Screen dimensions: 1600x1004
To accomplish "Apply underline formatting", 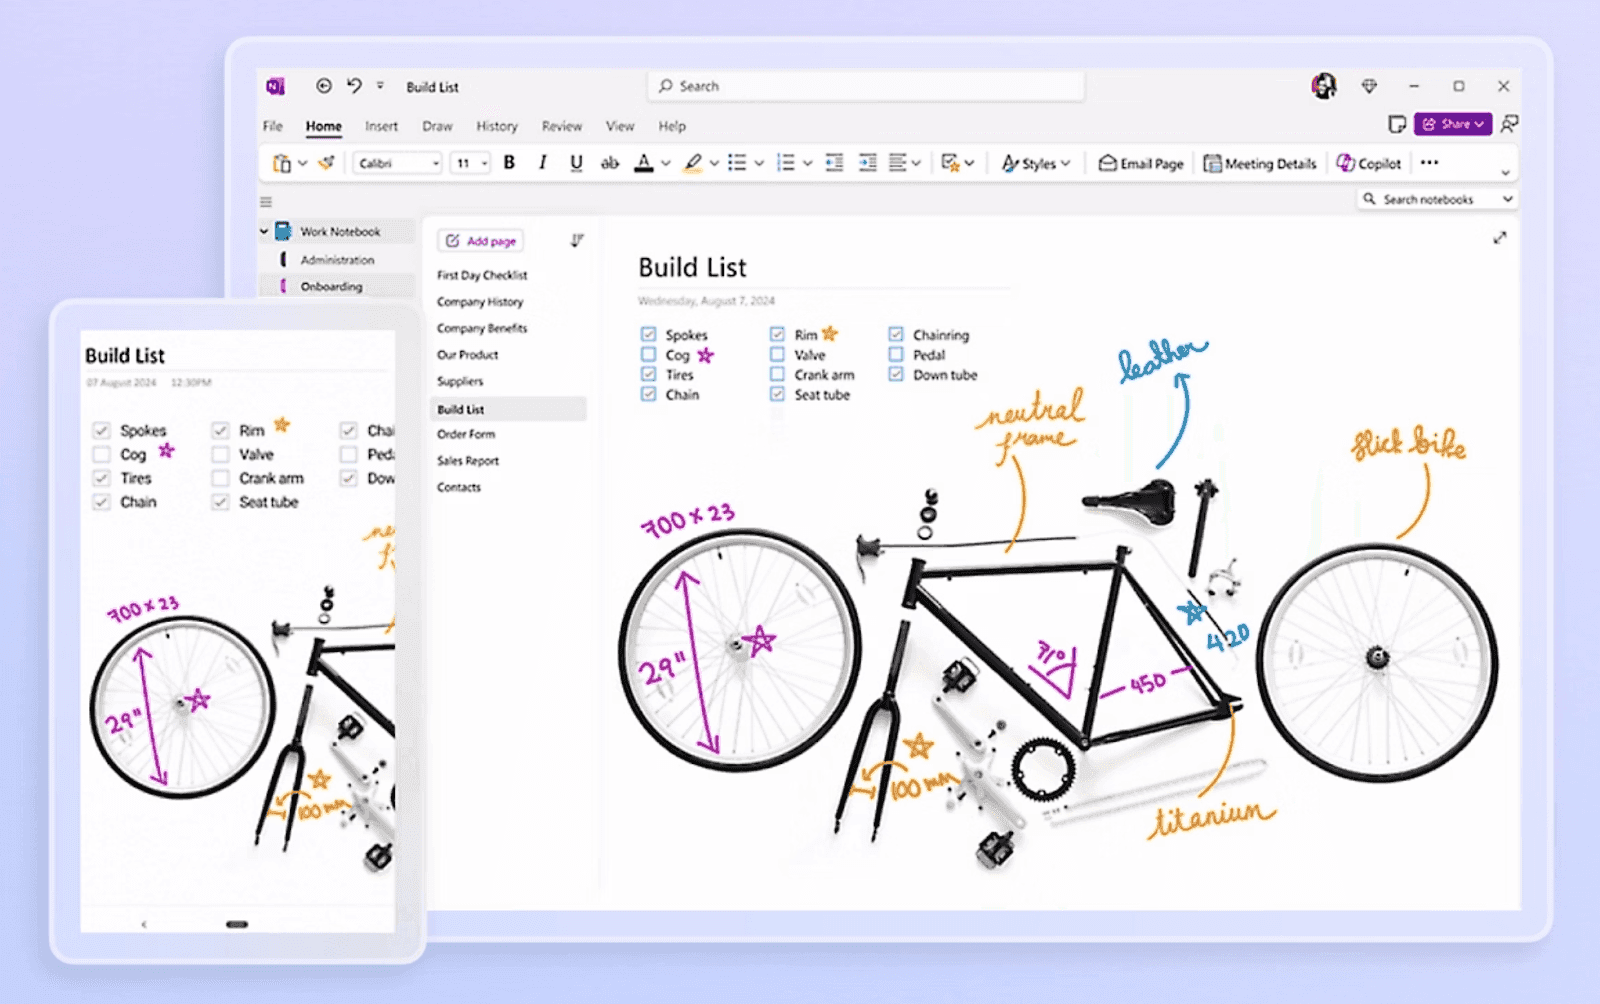I will coord(575,162).
